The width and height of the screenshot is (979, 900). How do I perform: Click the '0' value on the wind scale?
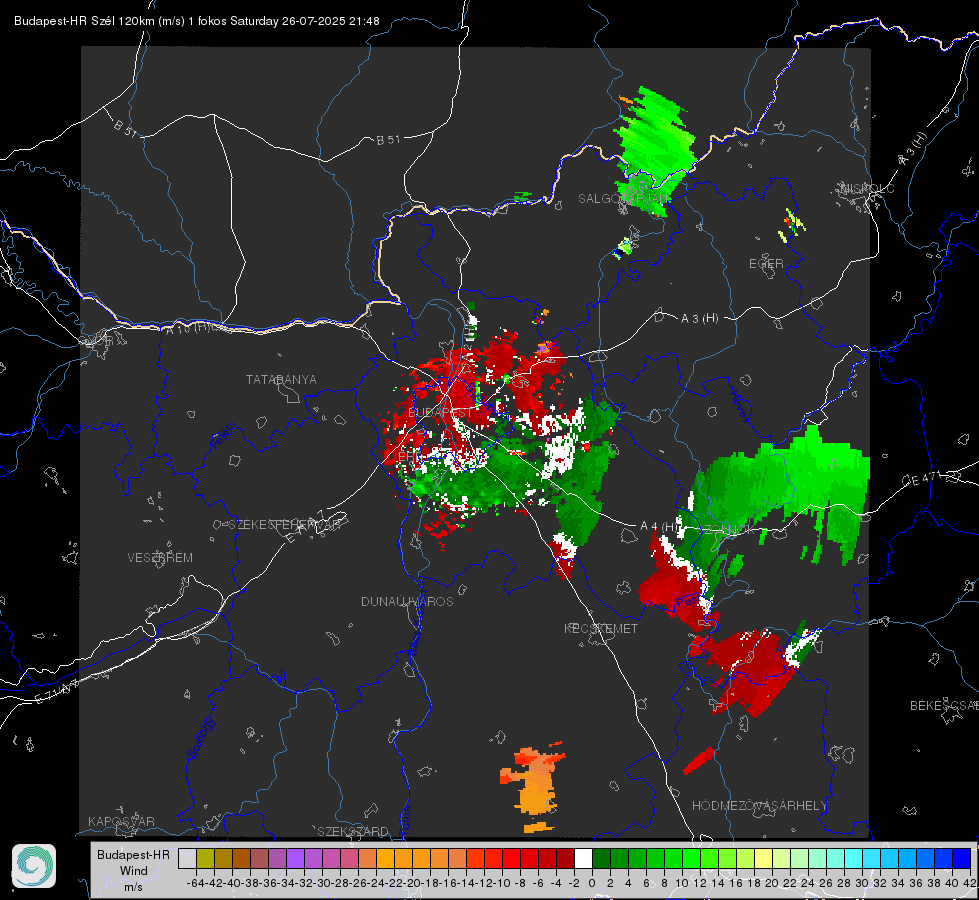pyautogui.click(x=592, y=883)
